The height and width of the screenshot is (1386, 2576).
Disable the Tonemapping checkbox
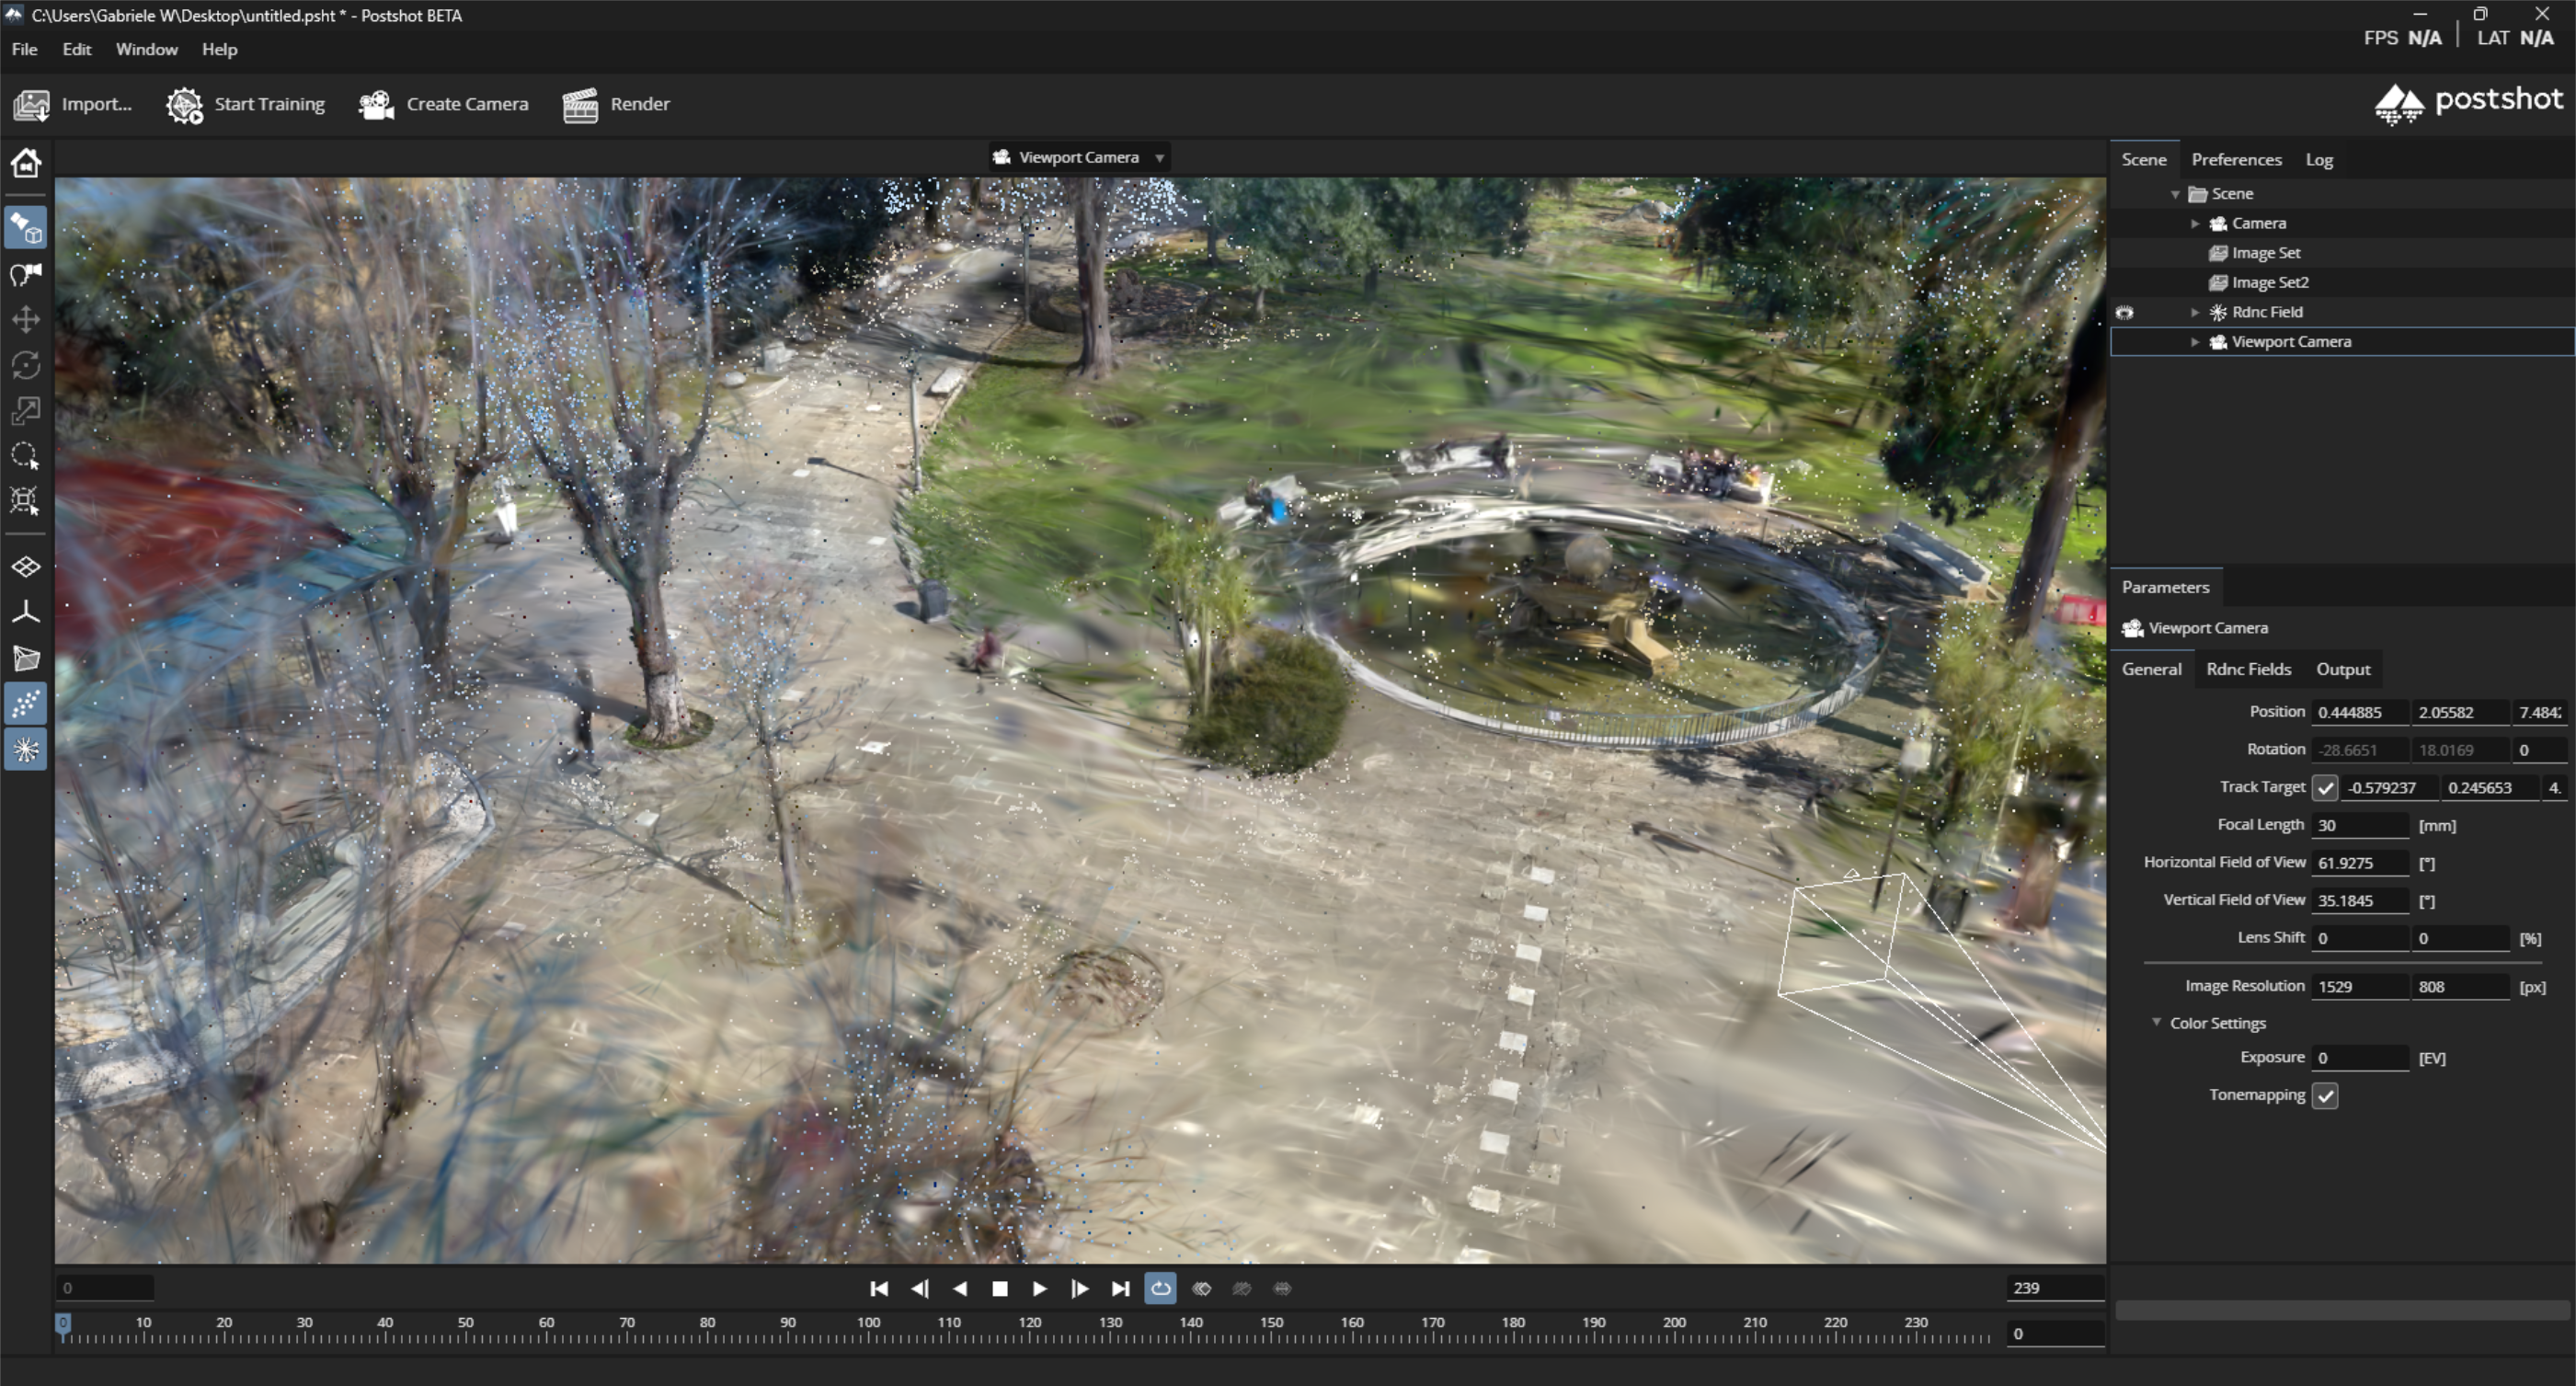click(2325, 1095)
